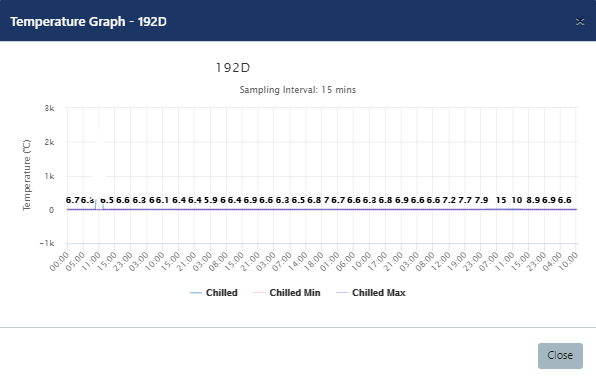Click the 04:00 x-axis tick label
Image resolution: width=596 pixels, height=382 pixels.
coord(553,262)
